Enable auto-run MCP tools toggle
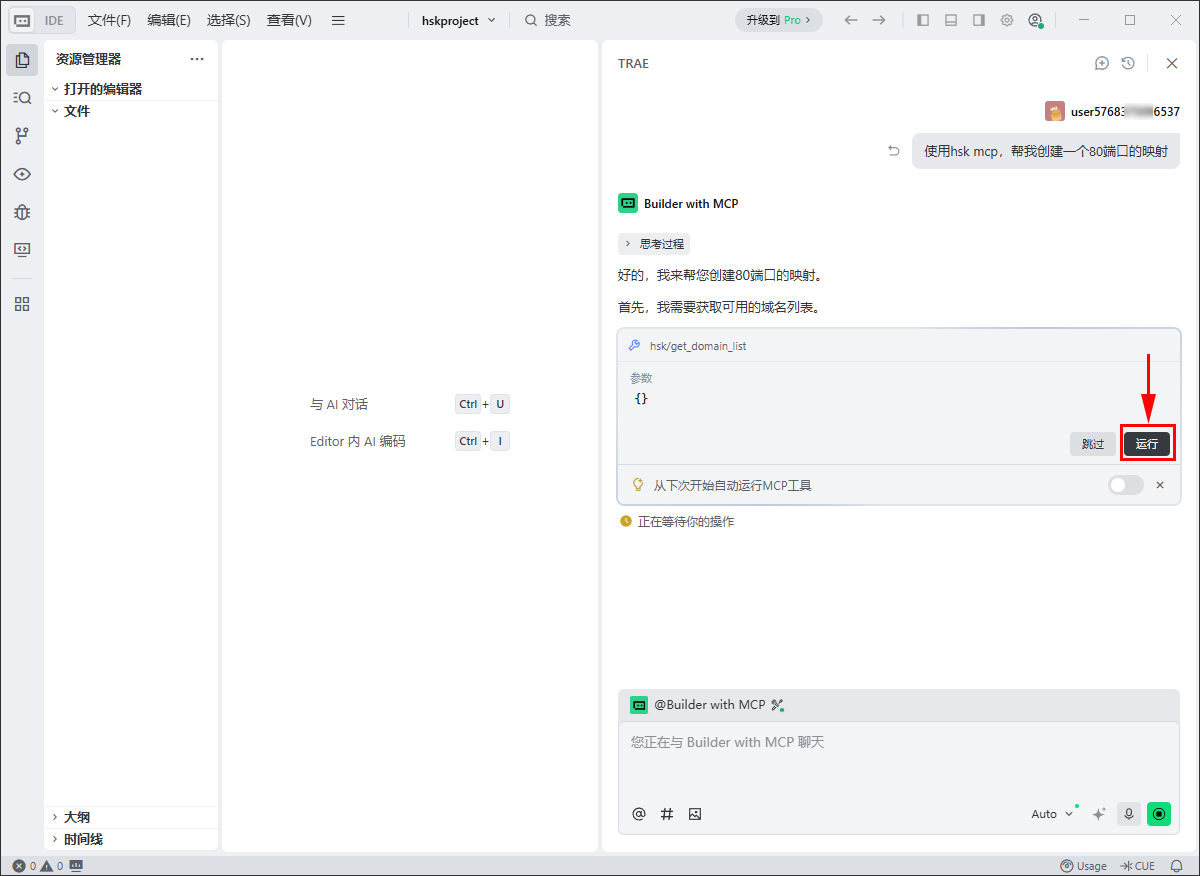This screenshot has height=876, width=1200. point(1125,485)
